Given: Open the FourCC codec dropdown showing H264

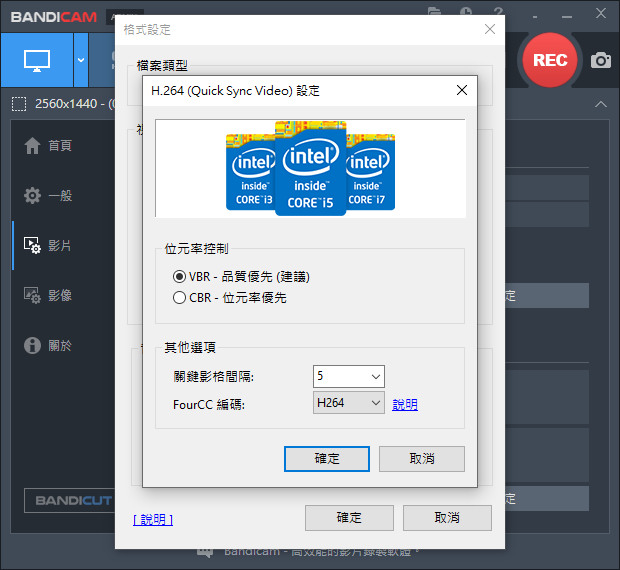Looking at the screenshot, I should point(348,403).
